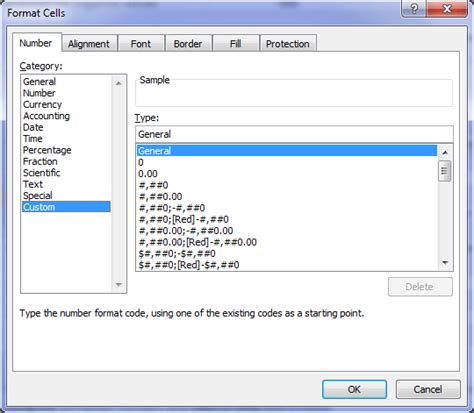Choose the Special category
This screenshot has height=413, width=474.
(x=66, y=195)
